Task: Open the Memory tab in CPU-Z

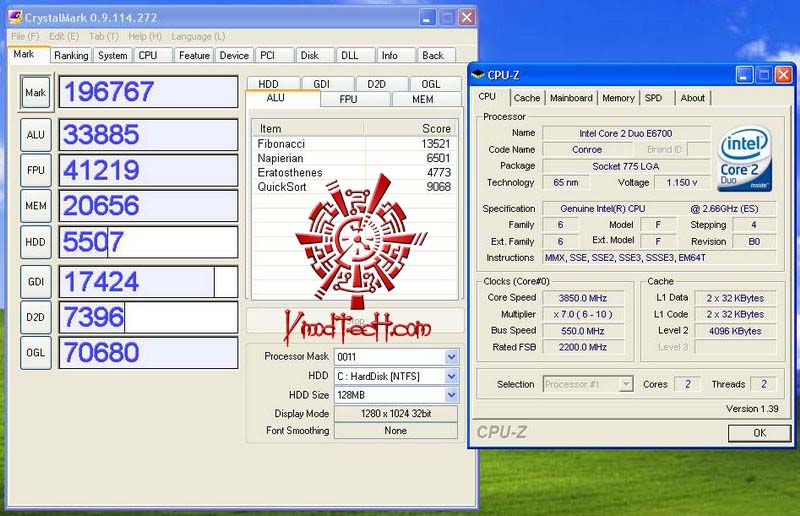Action: [618, 97]
